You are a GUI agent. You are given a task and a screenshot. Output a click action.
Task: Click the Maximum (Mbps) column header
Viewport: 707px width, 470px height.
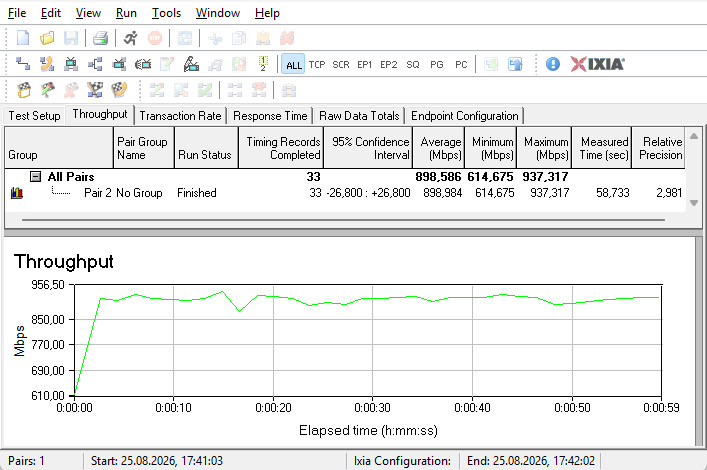tap(544, 148)
